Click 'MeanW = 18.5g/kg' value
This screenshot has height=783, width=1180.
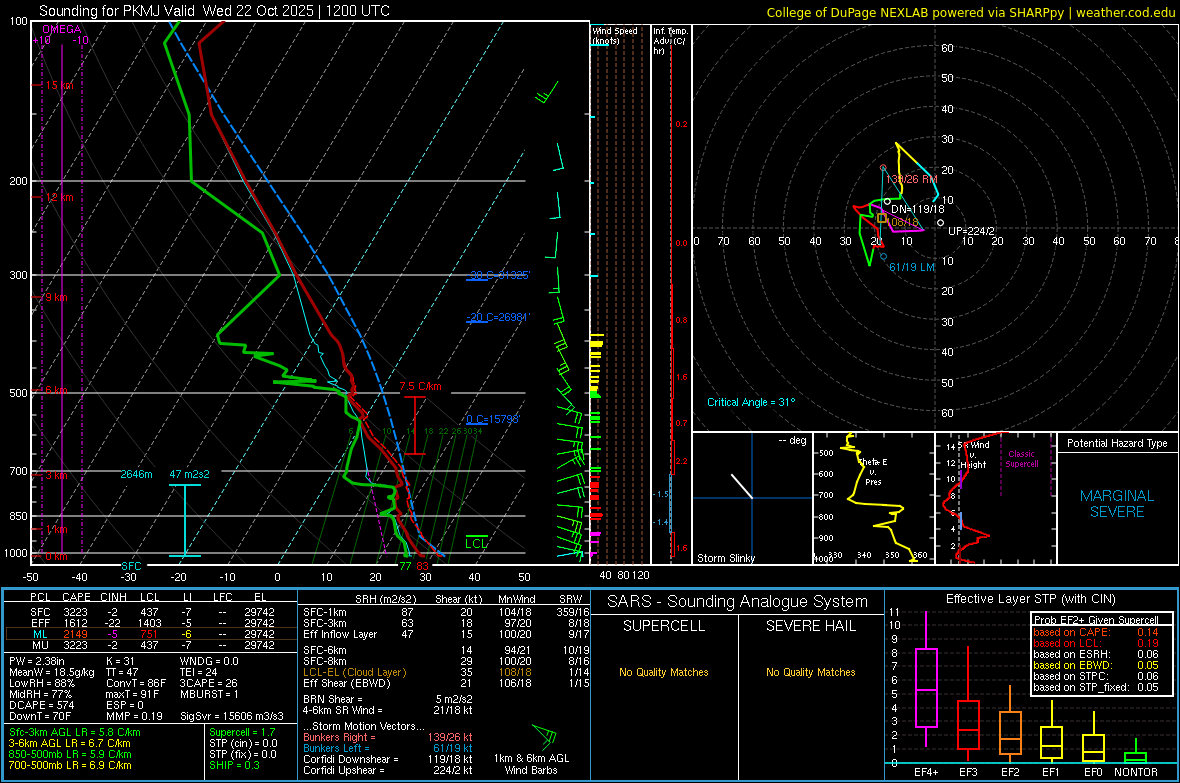click(x=52, y=672)
